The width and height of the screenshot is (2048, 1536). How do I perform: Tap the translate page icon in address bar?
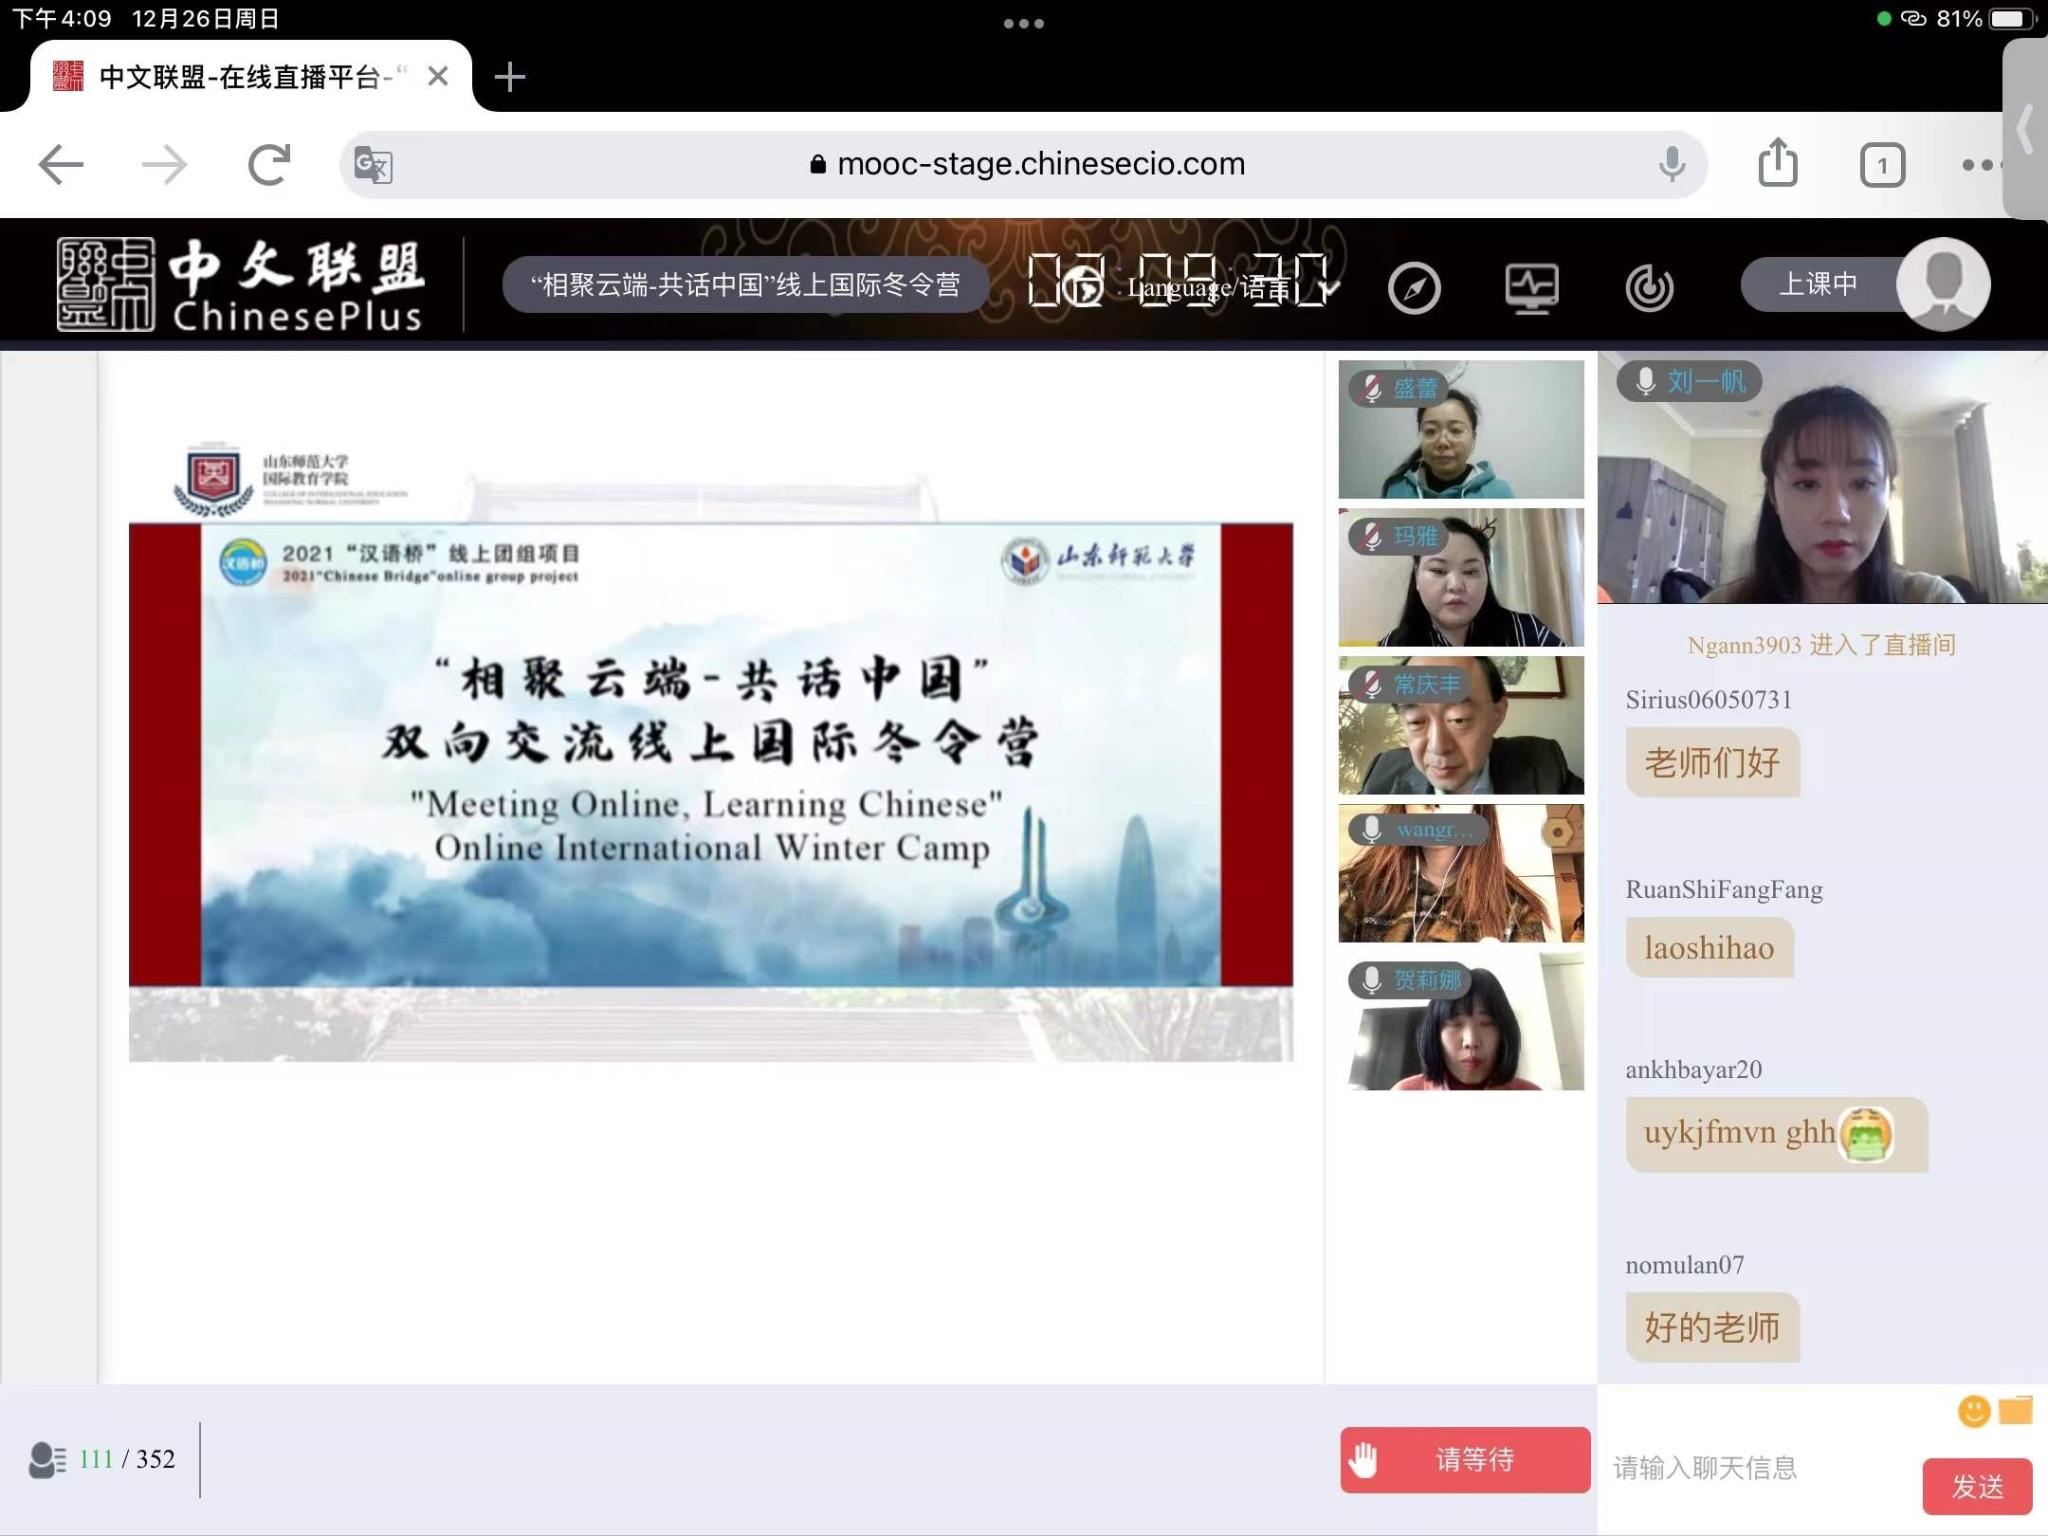[x=373, y=165]
